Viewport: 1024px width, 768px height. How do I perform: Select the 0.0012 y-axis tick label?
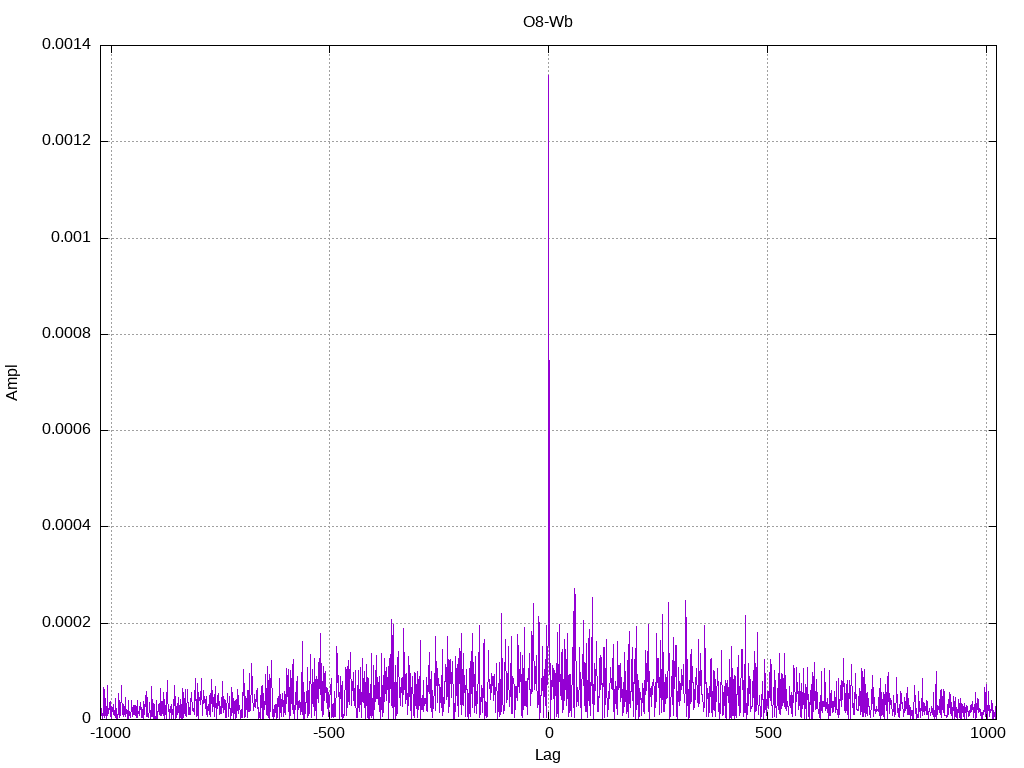click(x=66, y=141)
